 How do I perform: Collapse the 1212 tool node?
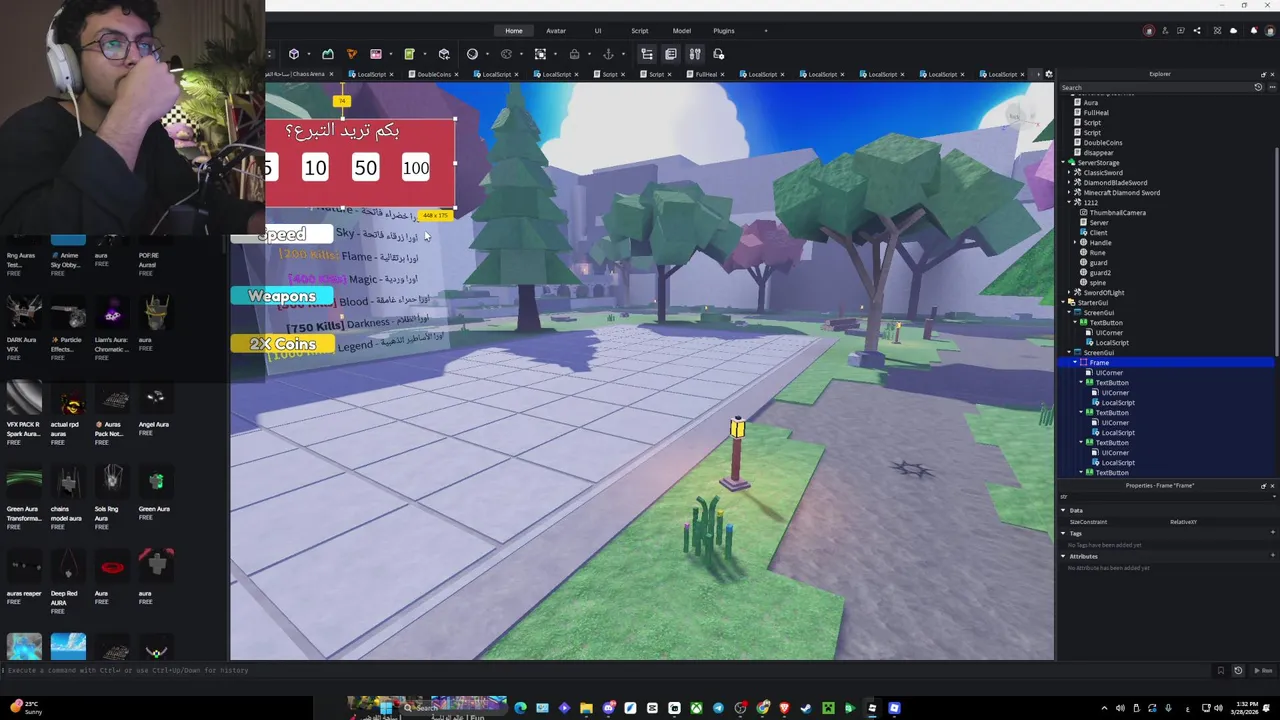(x=1069, y=203)
